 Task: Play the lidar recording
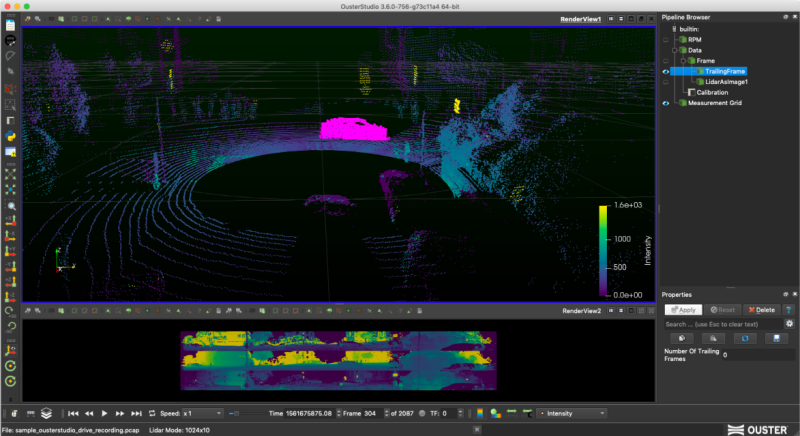pos(104,414)
